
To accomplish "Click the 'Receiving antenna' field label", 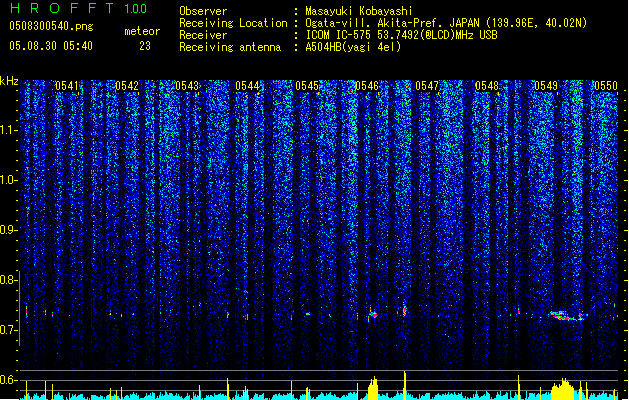I will pos(230,47).
